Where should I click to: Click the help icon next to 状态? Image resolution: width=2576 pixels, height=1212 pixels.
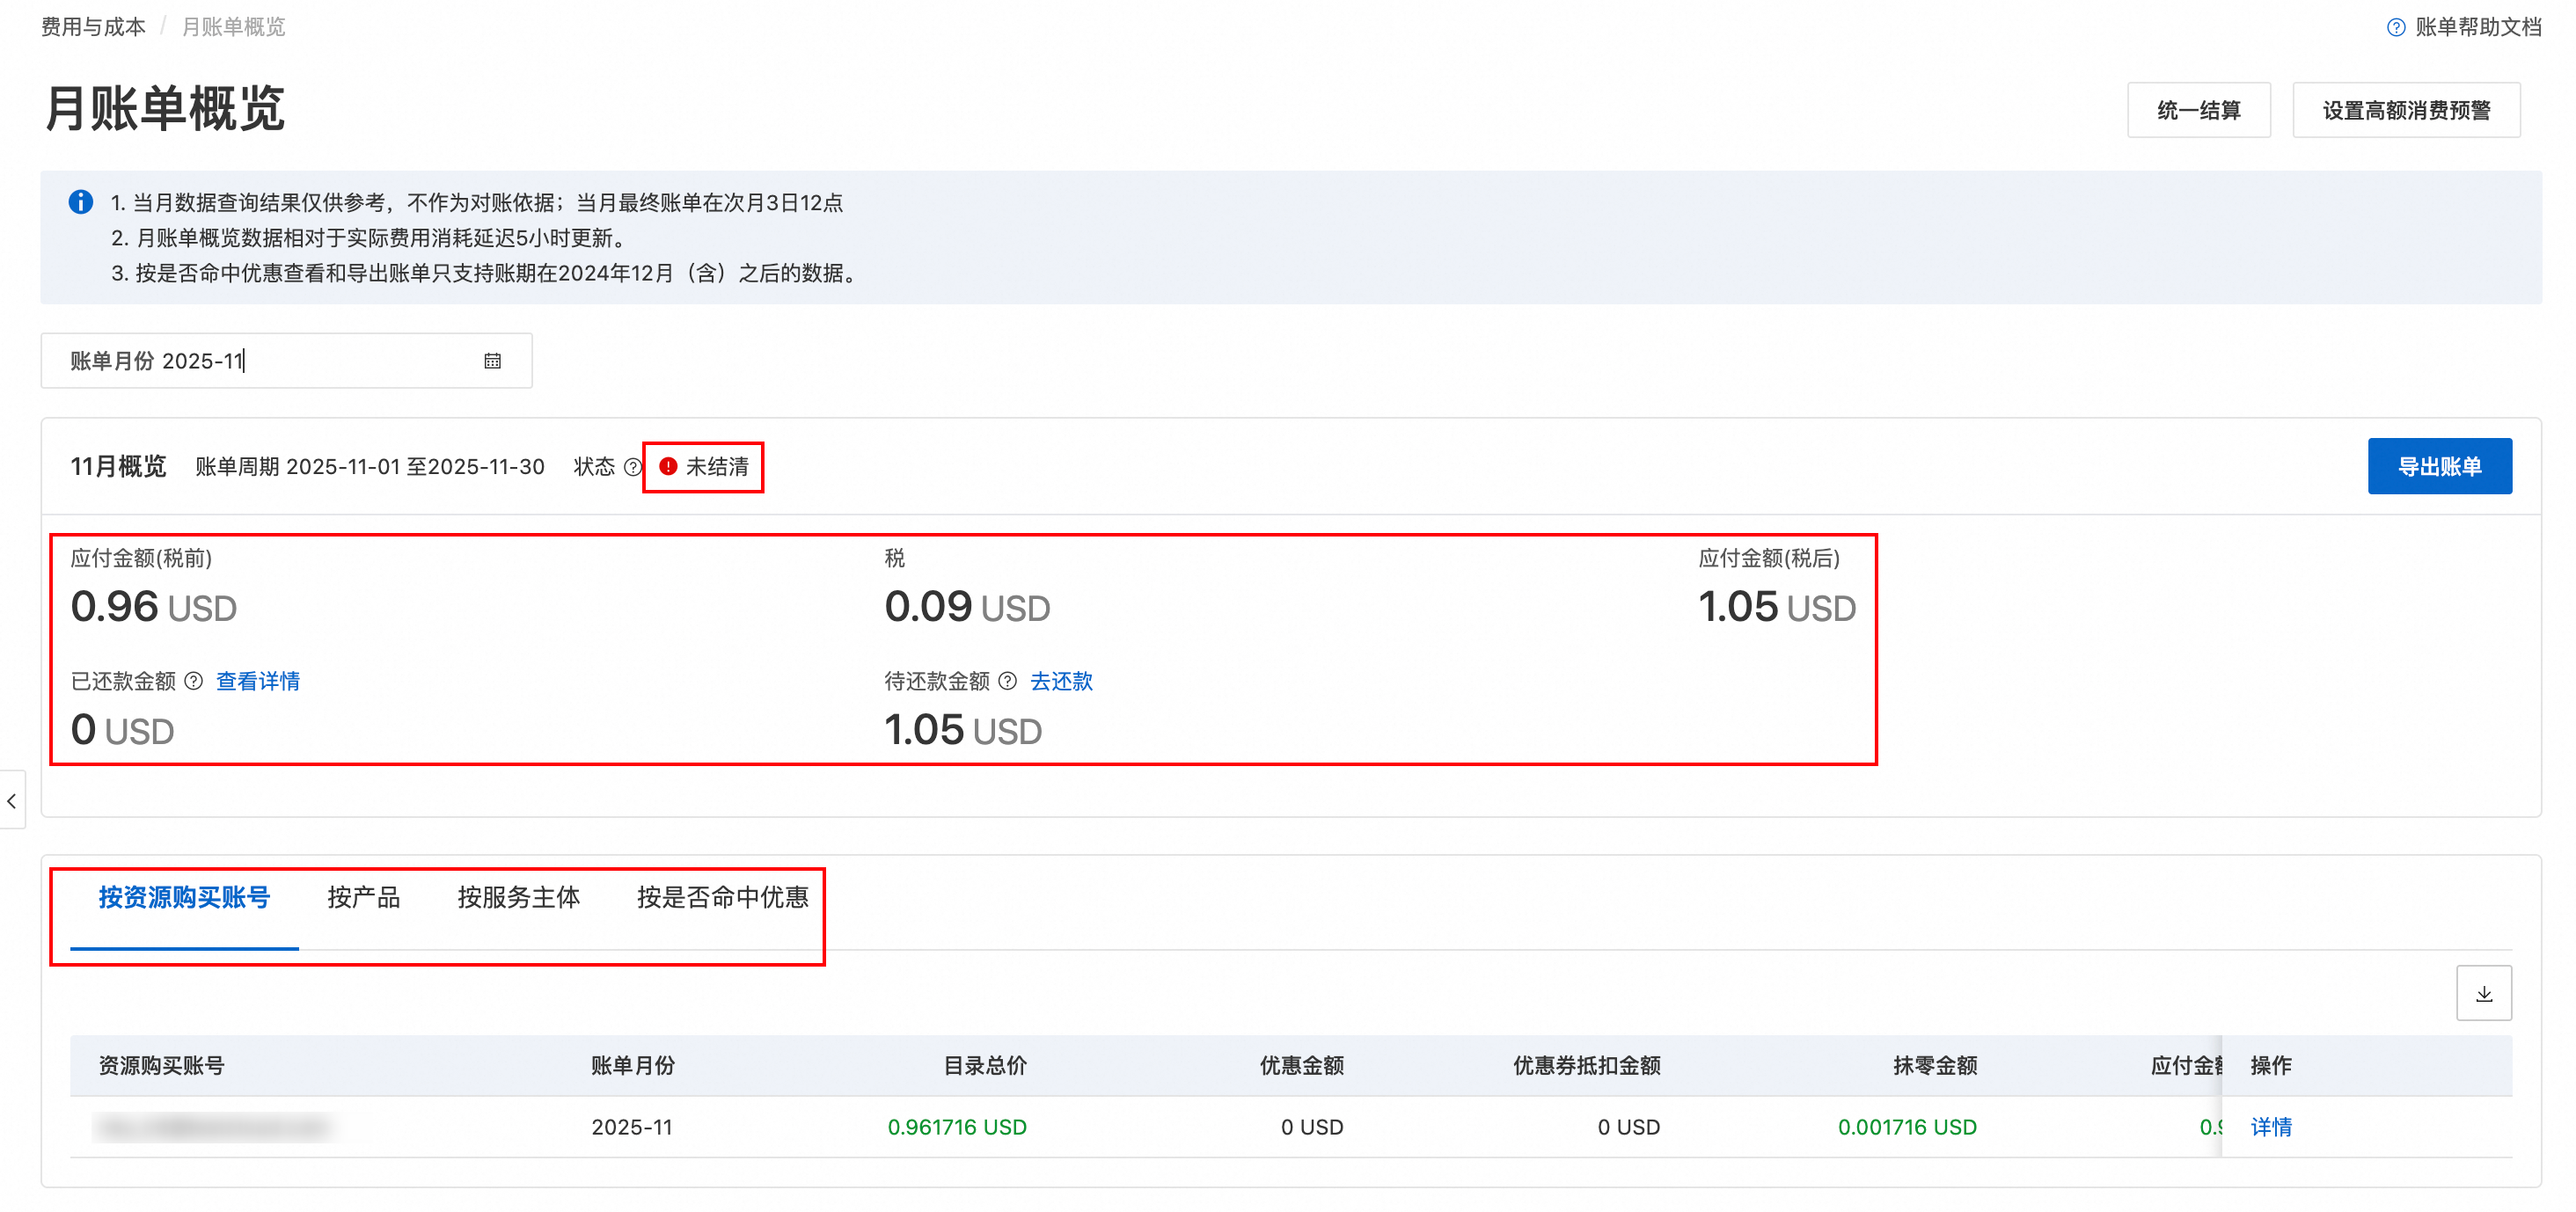click(x=632, y=467)
